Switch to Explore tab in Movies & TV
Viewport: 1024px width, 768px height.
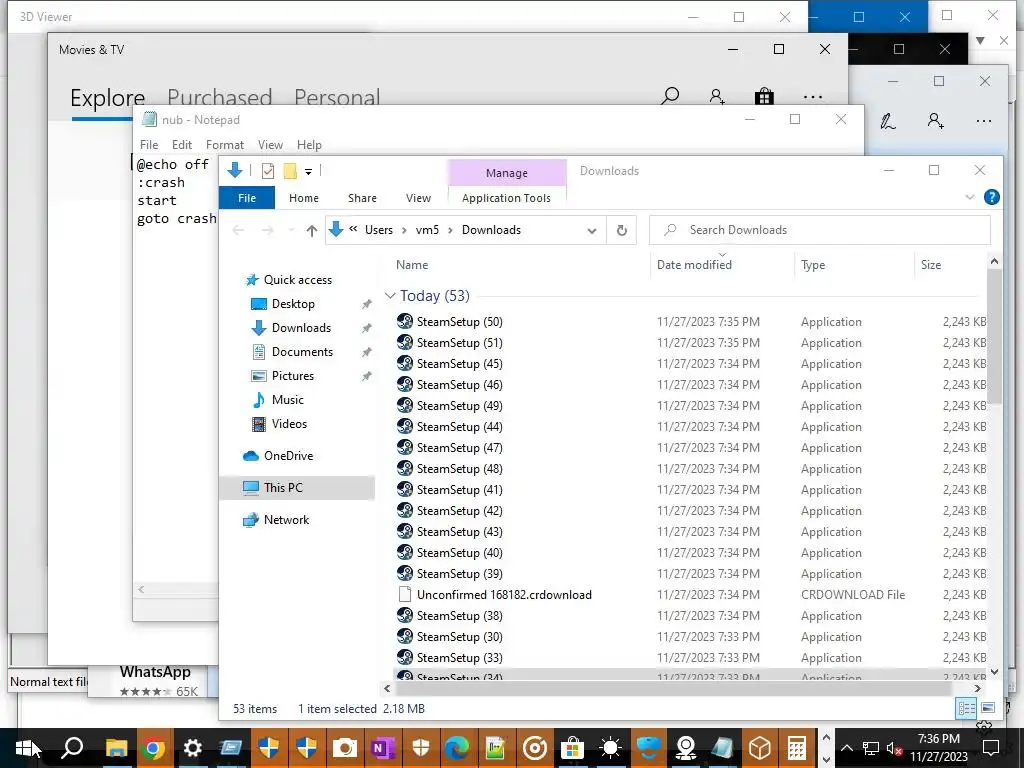[x=107, y=98]
